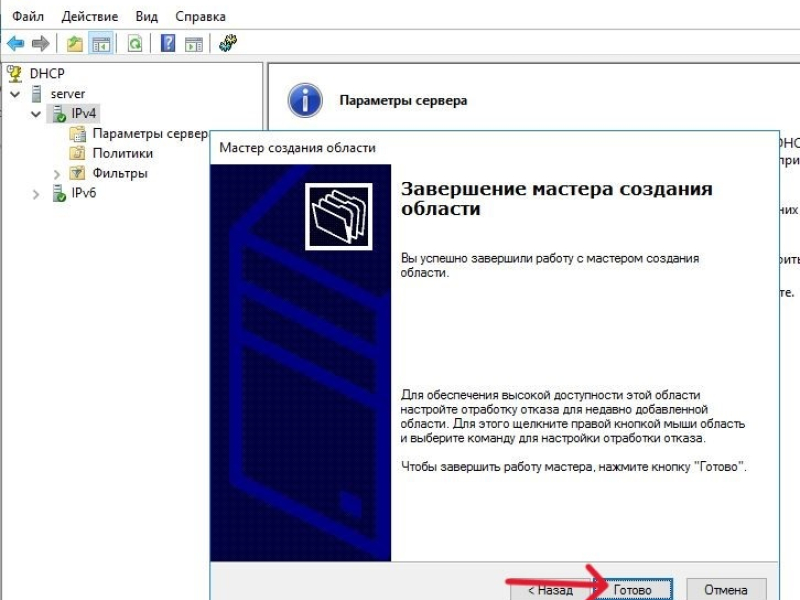
Task: Expand the IPv6 tree node
Action: click(x=35, y=194)
